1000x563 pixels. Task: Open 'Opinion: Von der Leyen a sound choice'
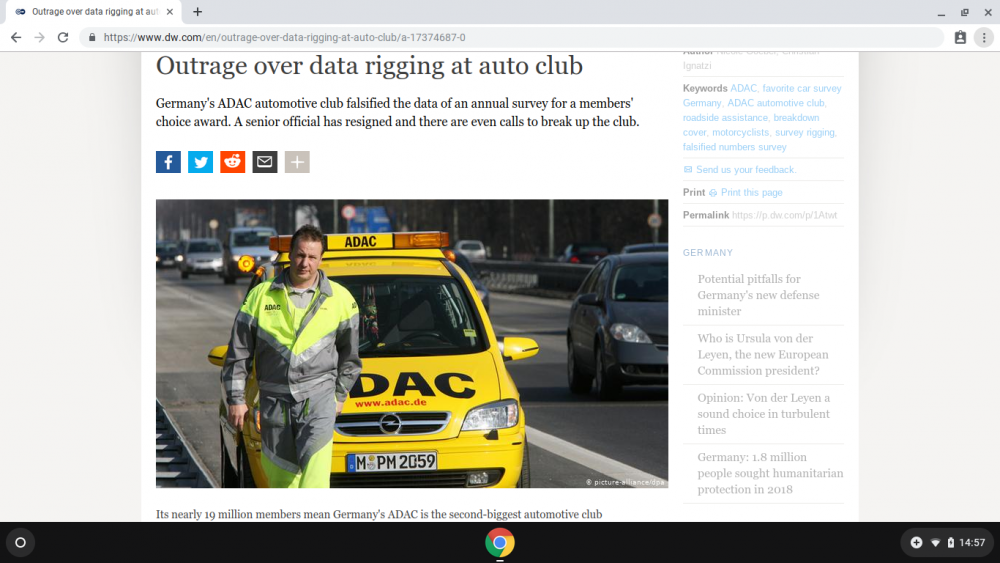click(x=763, y=414)
